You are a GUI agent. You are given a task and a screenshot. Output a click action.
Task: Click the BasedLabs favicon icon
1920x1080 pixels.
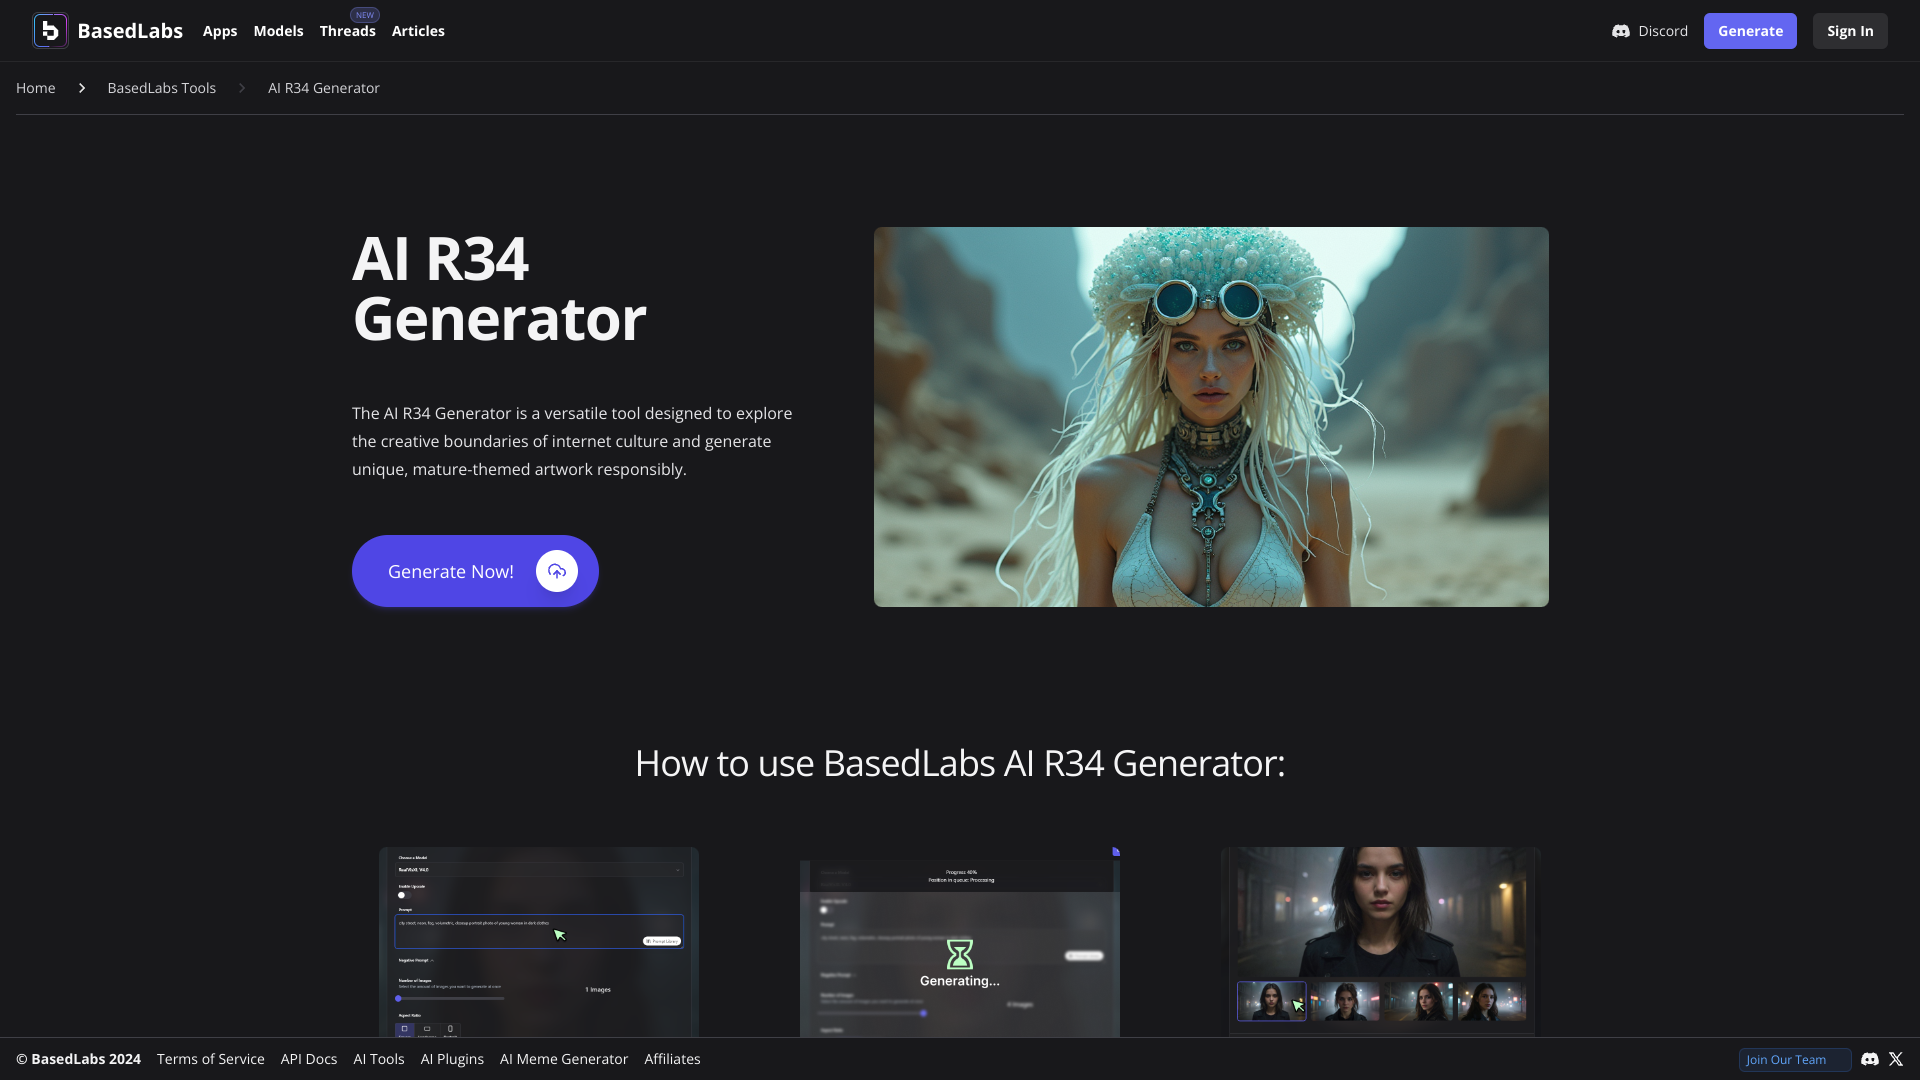pyautogui.click(x=49, y=30)
